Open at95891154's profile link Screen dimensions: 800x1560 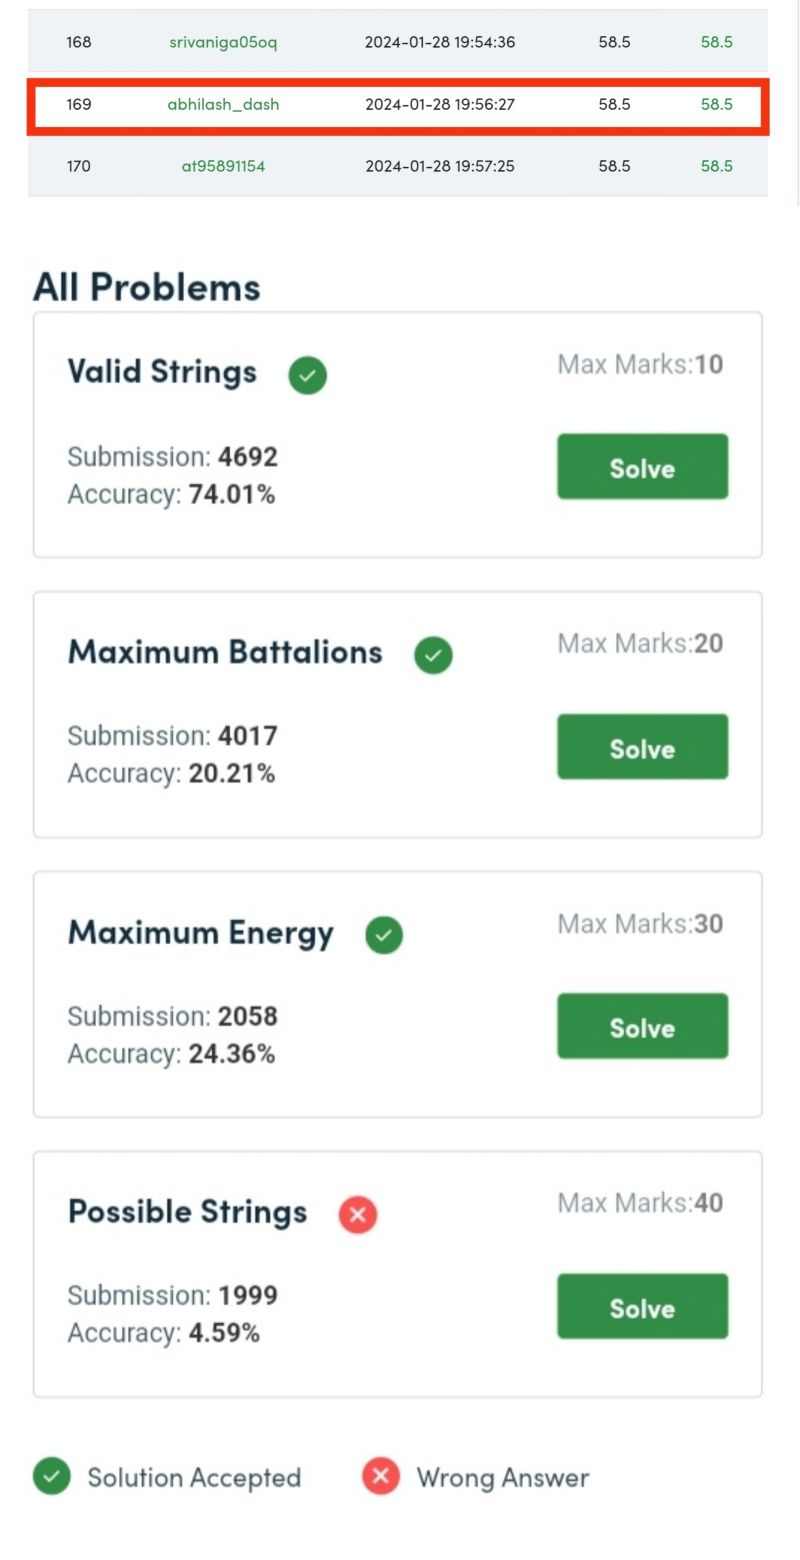pyautogui.click(x=223, y=166)
